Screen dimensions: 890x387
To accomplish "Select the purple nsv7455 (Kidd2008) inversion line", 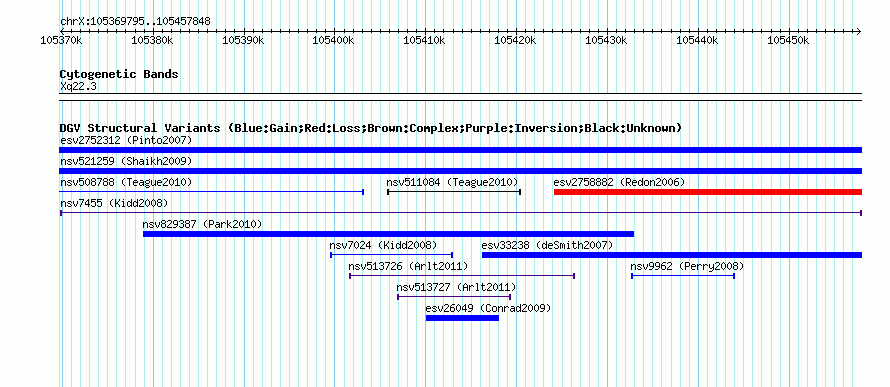I will point(461,213).
